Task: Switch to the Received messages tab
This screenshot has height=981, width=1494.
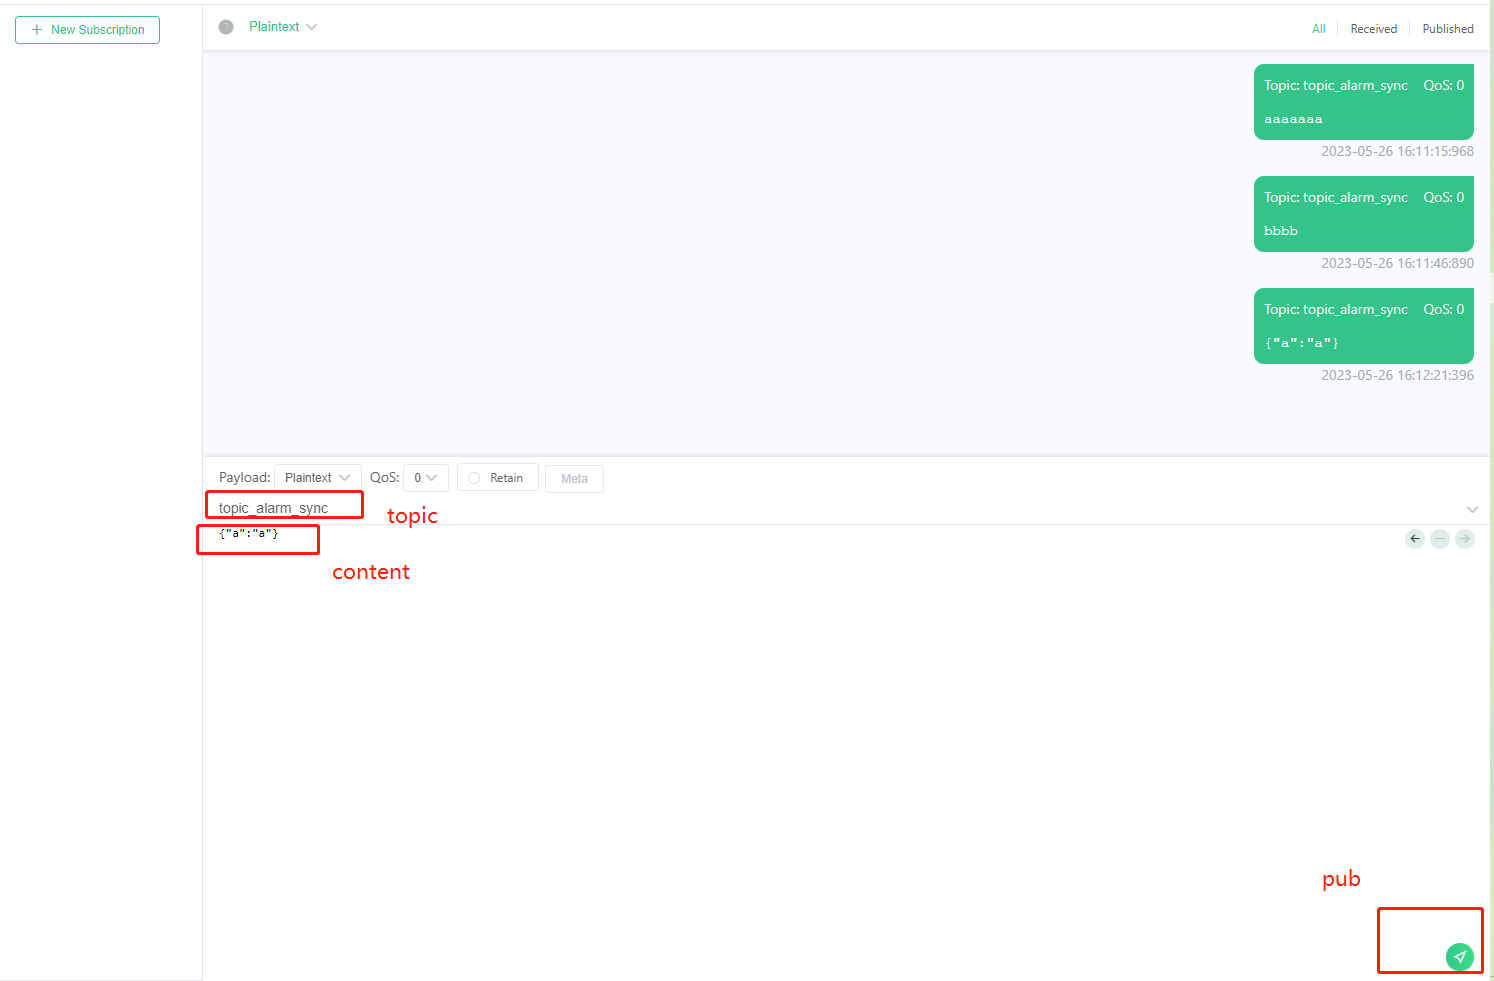Action: coord(1373,28)
